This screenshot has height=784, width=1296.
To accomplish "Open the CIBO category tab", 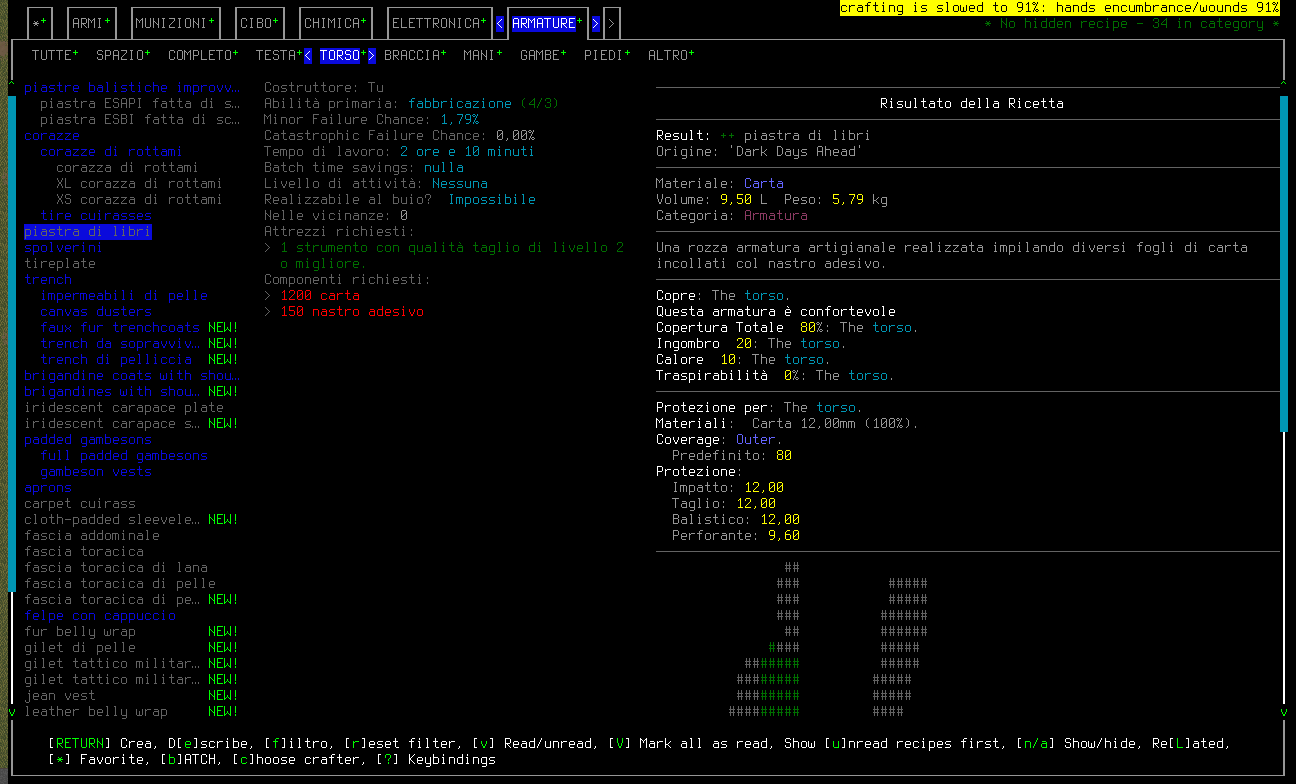I will point(260,23).
